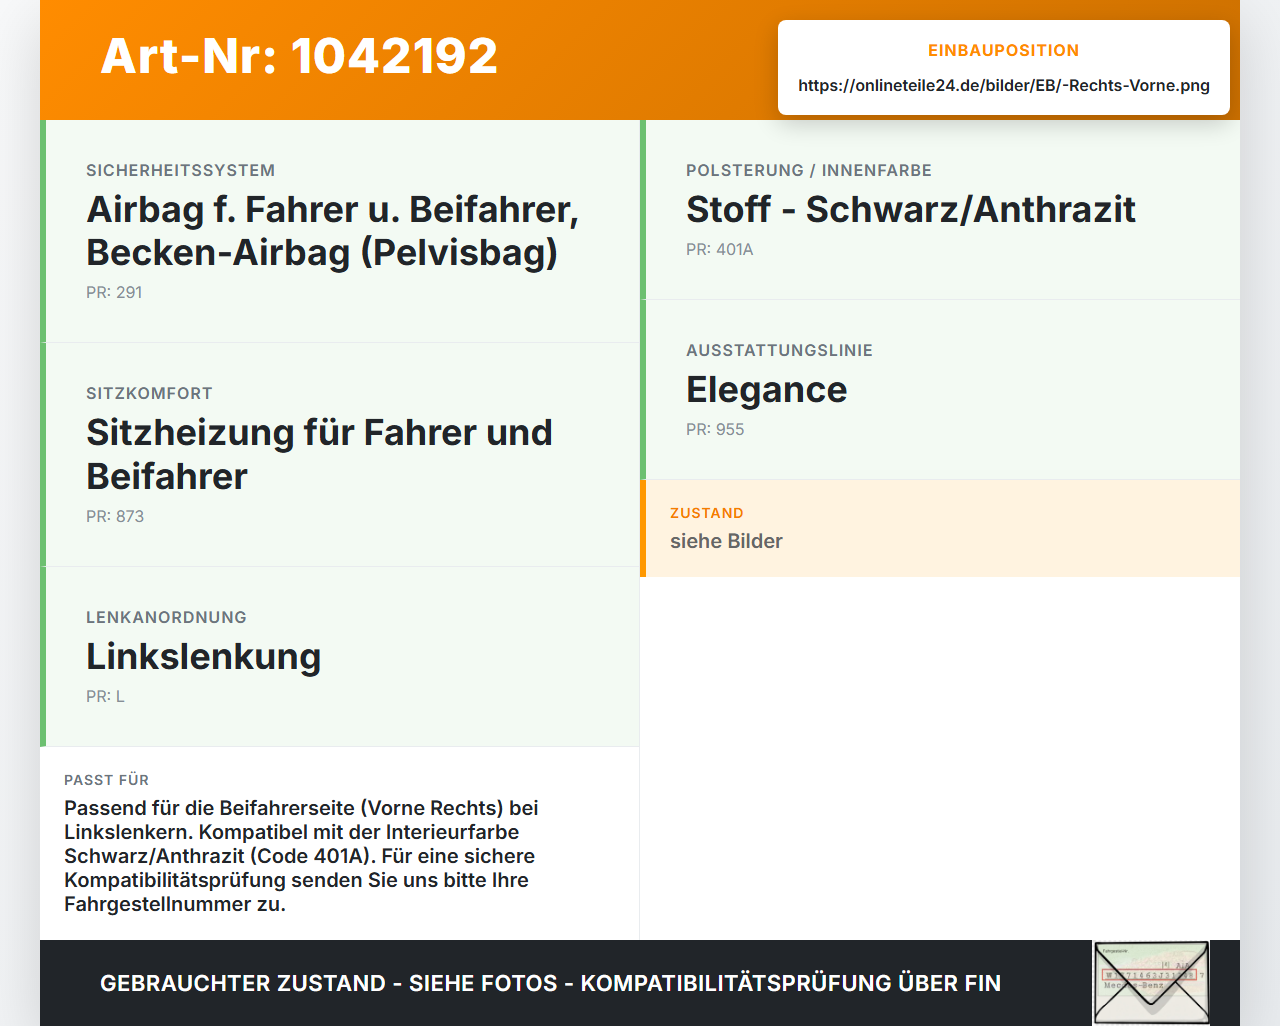1280x1026 pixels.
Task: Select the Stoff - Schwarz/Anthrazit value
Action: (911, 209)
